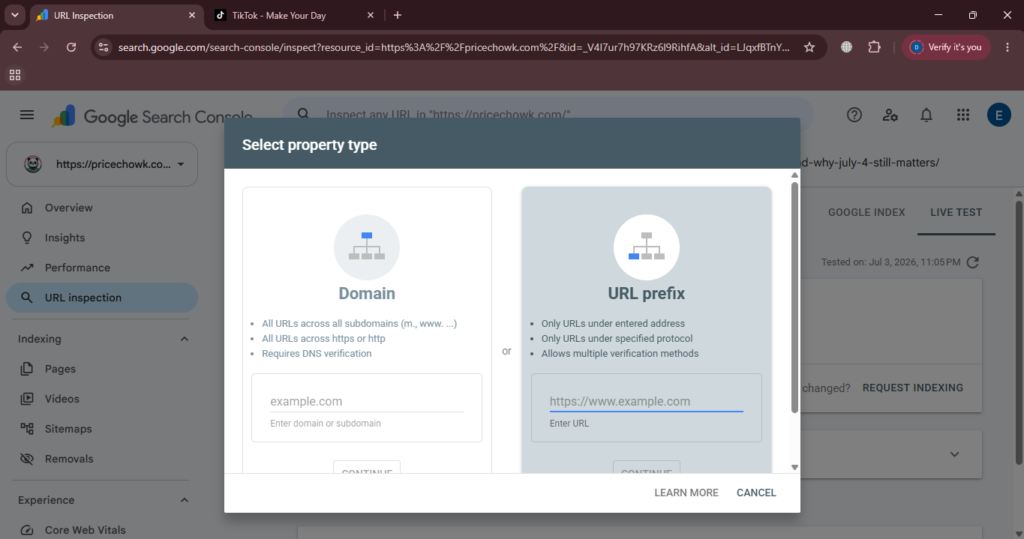Switch to the URL Inspection browser tab
This screenshot has height=539, width=1024.
(118, 15)
